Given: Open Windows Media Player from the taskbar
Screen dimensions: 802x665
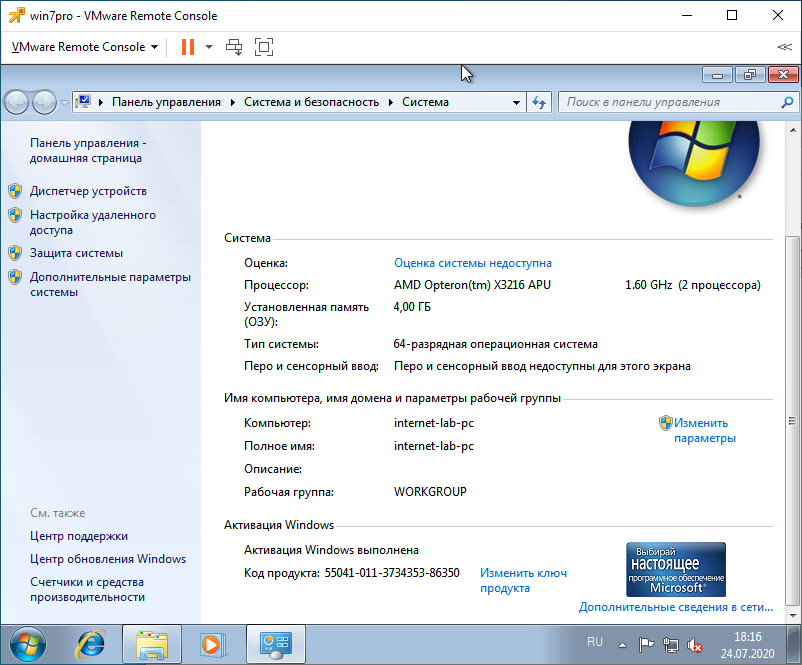Looking at the screenshot, I should pos(211,645).
